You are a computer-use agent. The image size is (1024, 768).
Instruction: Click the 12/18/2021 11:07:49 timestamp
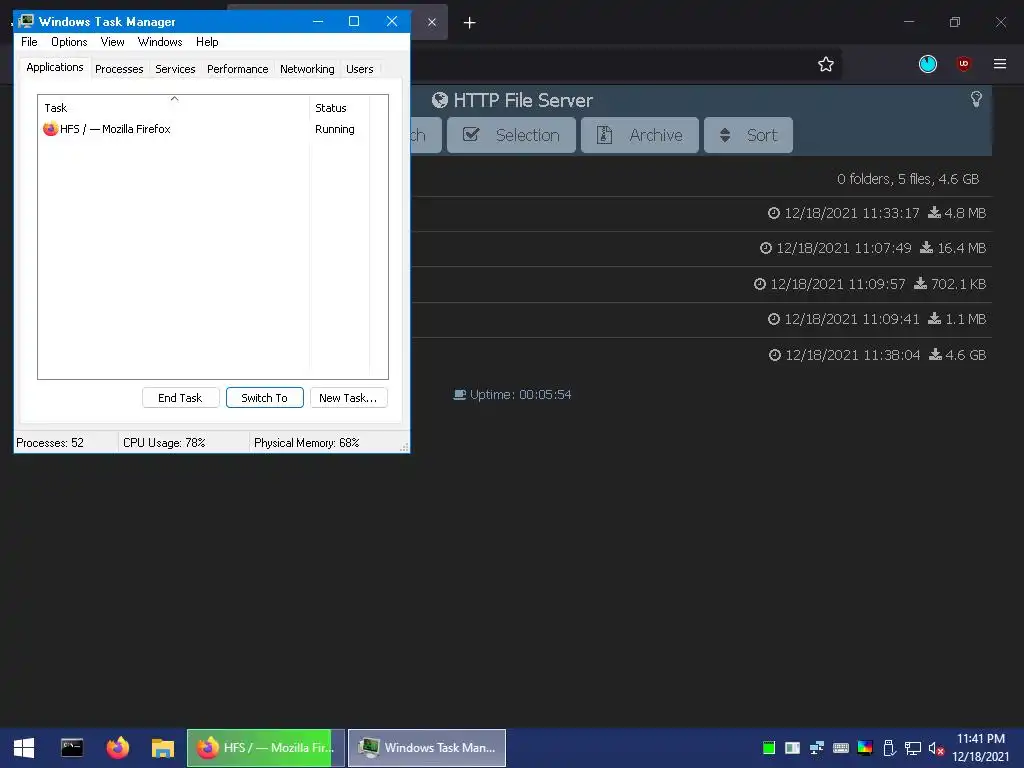coord(844,248)
